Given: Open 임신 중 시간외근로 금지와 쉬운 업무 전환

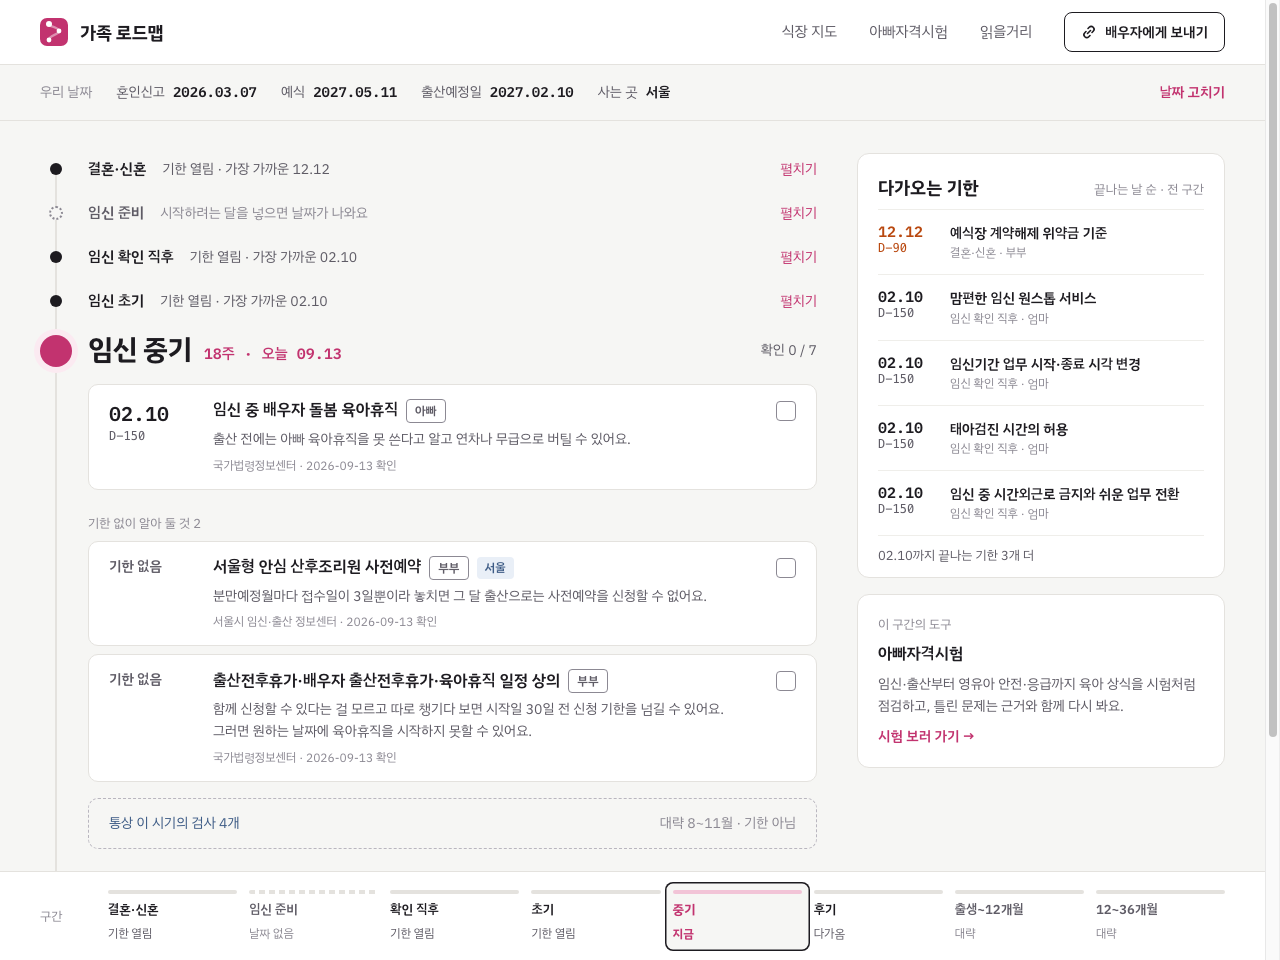Looking at the screenshot, I should pyautogui.click(x=1041, y=503).
